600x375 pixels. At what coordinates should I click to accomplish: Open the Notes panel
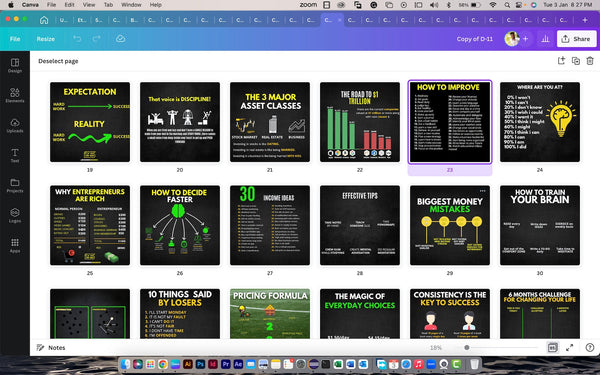tap(51, 347)
